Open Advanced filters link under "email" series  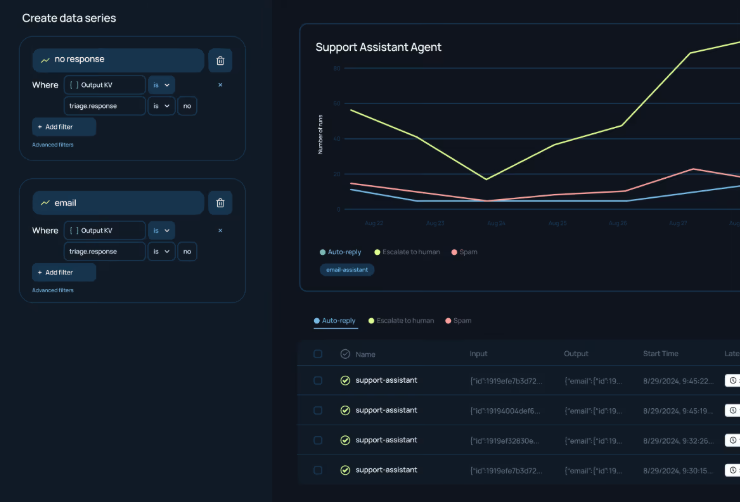53,290
